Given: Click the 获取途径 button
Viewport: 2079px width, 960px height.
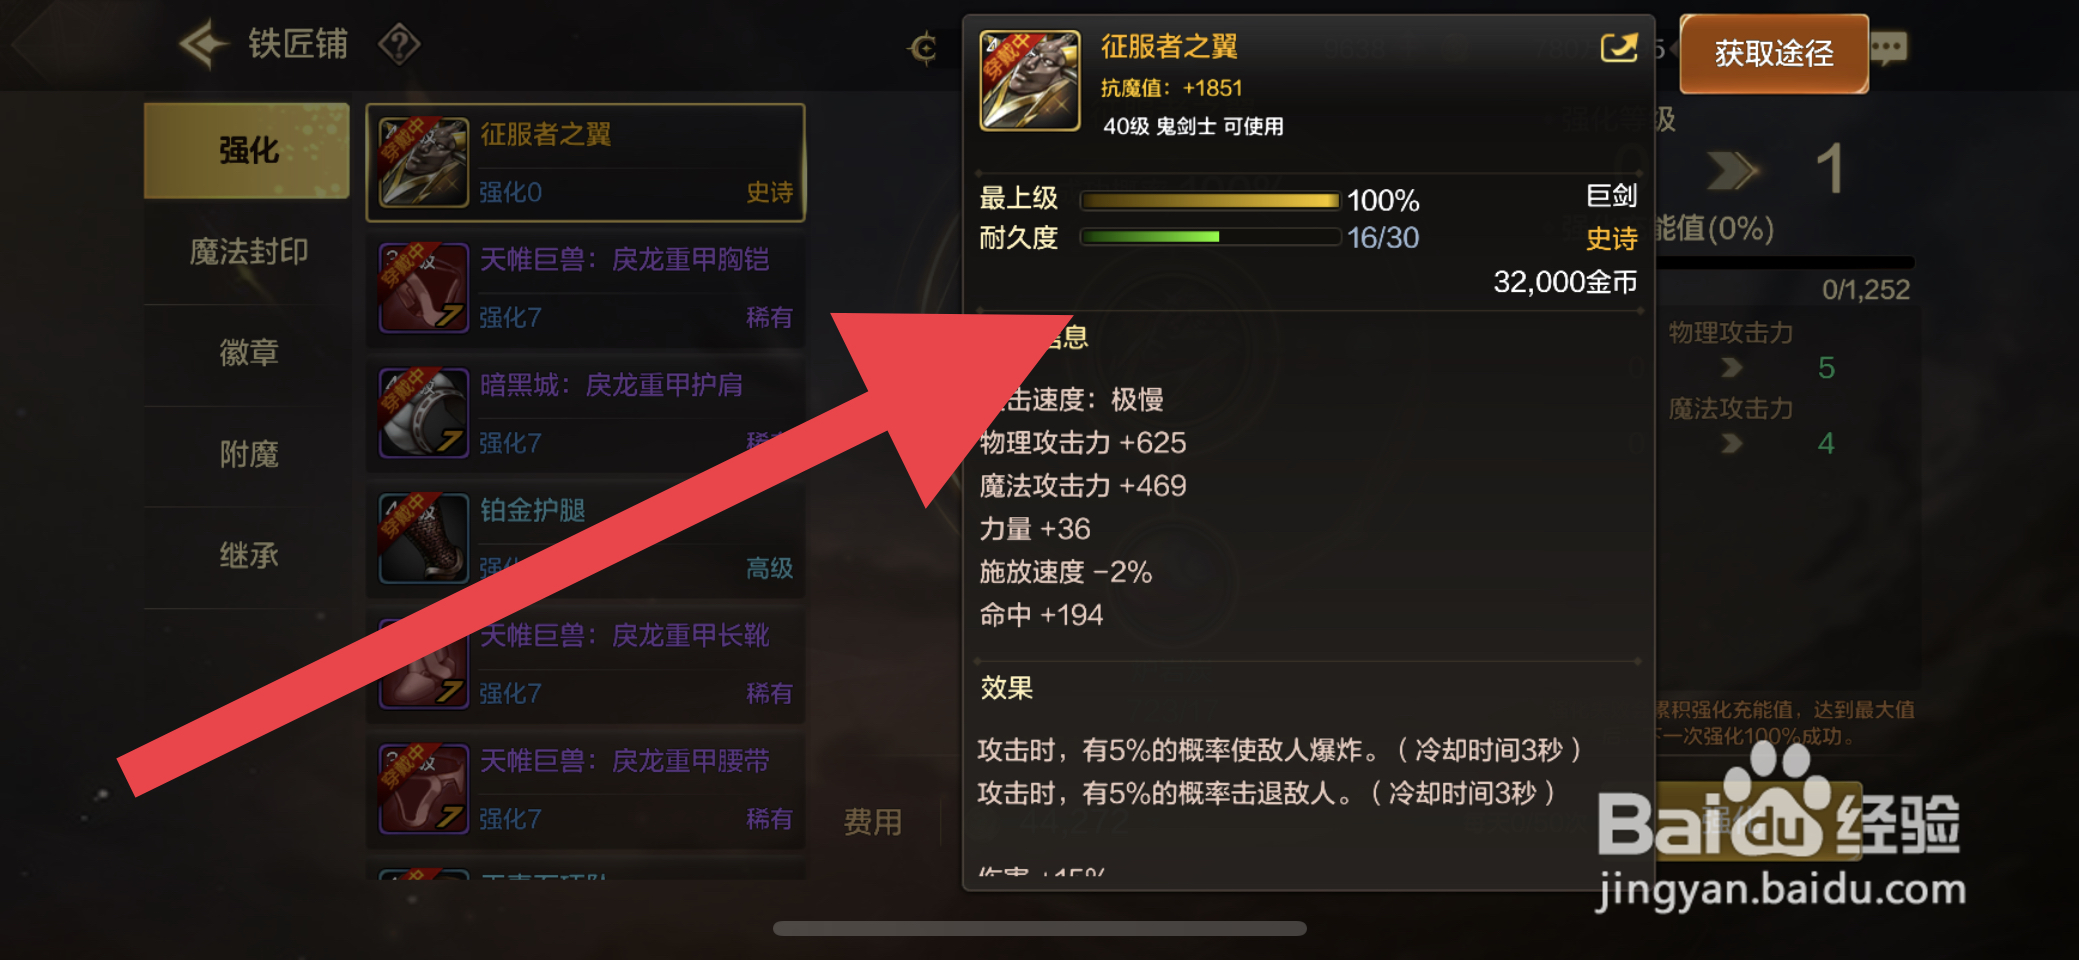Looking at the screenshot, I should 1774,54.
